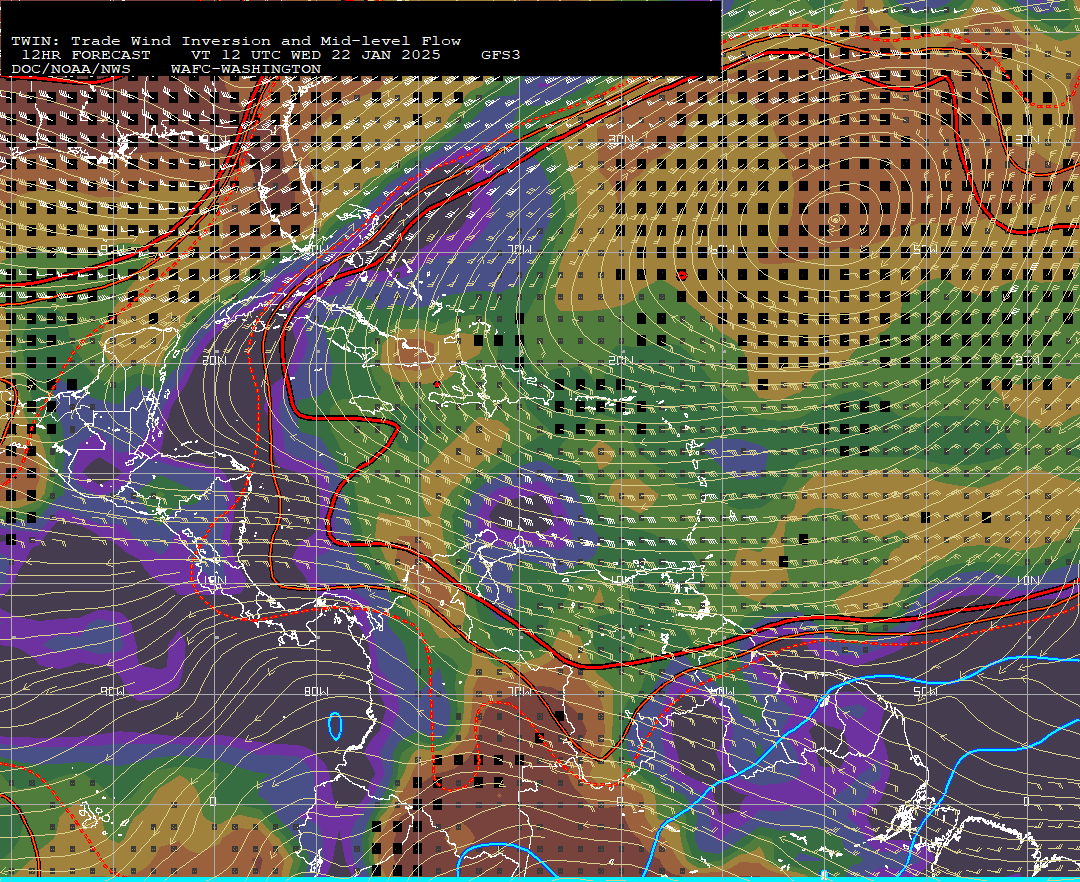Click the 'GFS3' model label
This screenshot has width=1080, height=882.
pyautogui.click(x=500, y=55)
